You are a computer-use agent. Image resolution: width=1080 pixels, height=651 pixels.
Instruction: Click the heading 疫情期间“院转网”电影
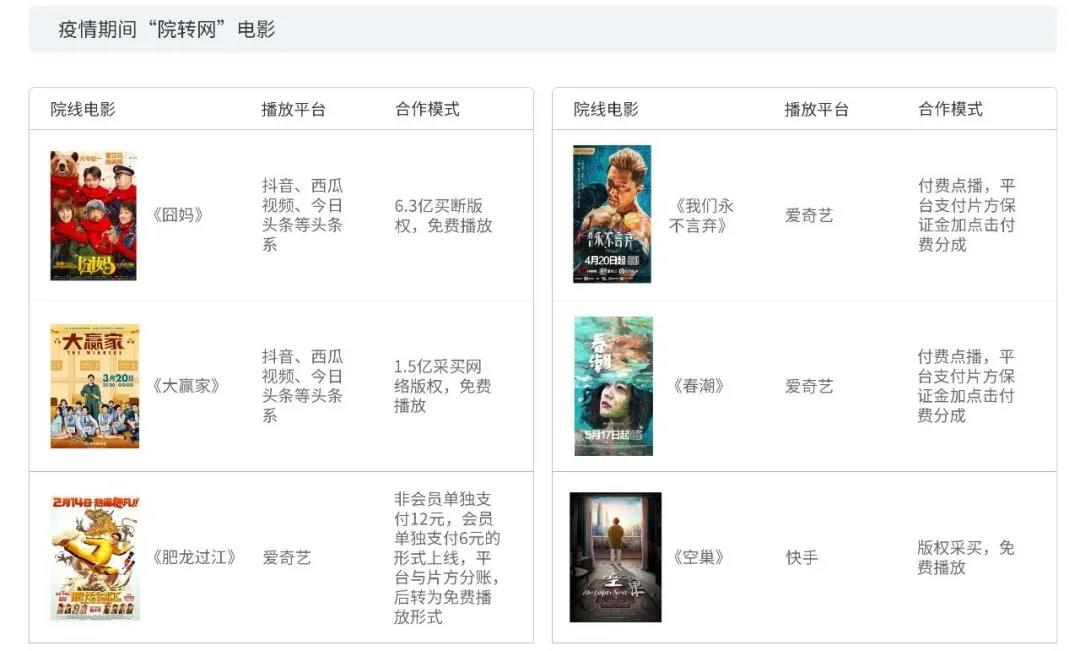167,30
